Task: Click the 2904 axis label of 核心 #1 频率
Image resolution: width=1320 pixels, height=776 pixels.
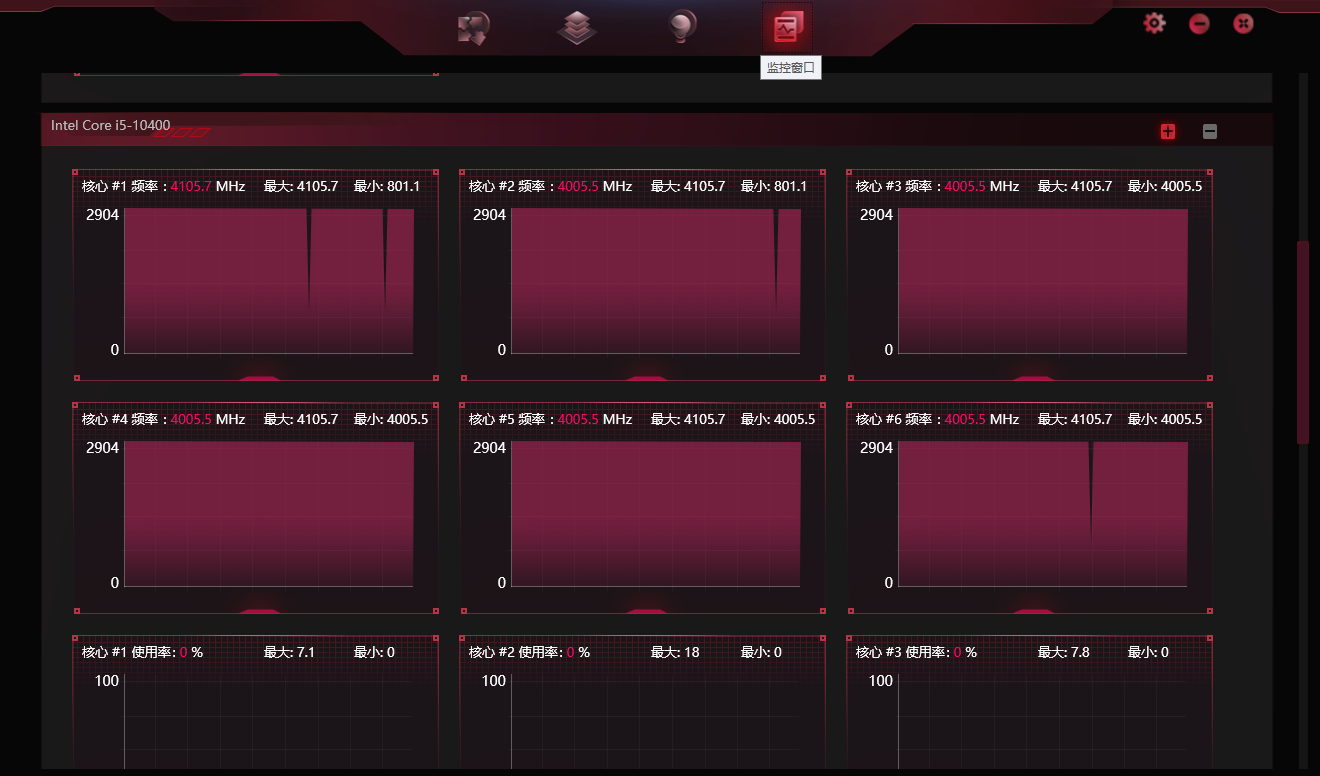Action: pos(102,215)
